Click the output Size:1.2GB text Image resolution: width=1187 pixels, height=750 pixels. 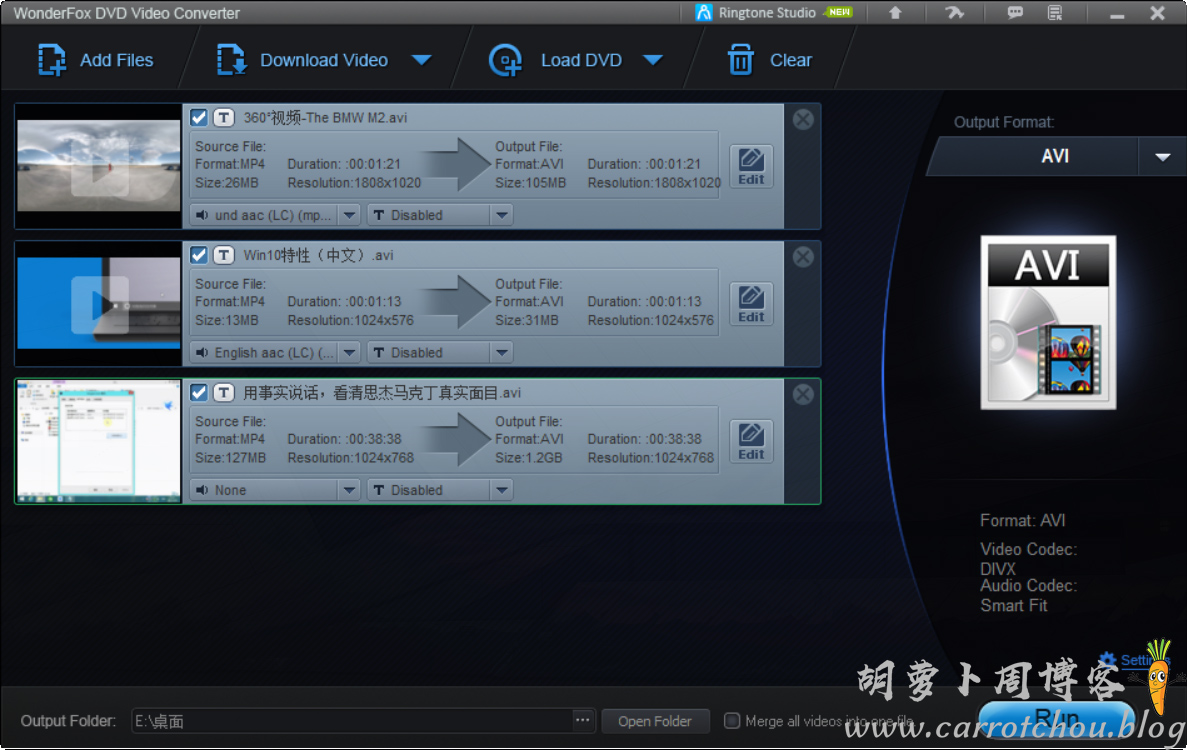tap(529, 458)
